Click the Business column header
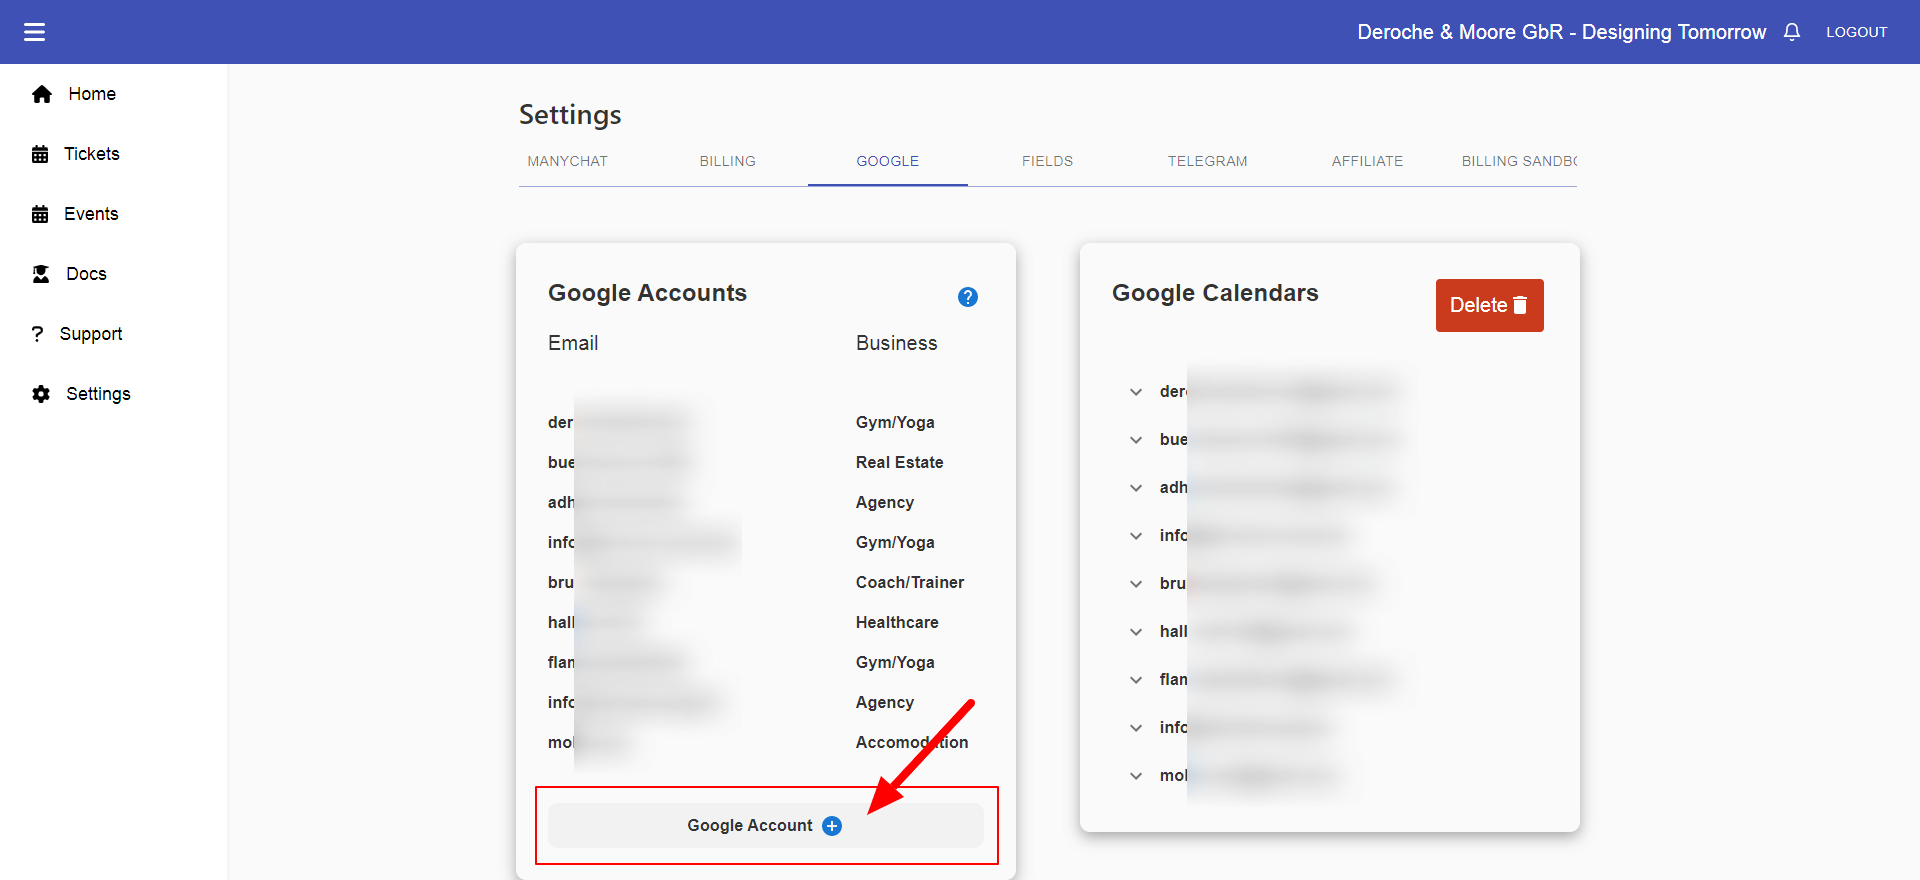The width and height of the screenshot is (1920, 880). 897,343
